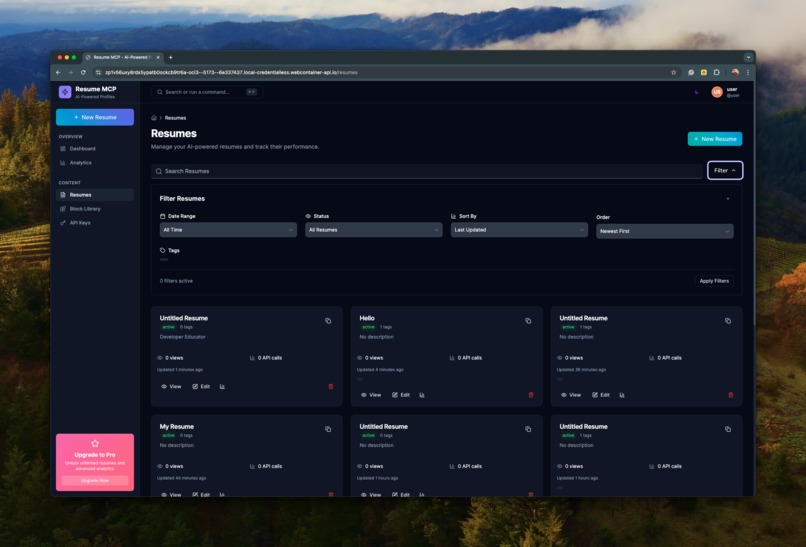Duplicate My Resume using its copy icon
Screen dimensions: 806x547
click(328, 429)
